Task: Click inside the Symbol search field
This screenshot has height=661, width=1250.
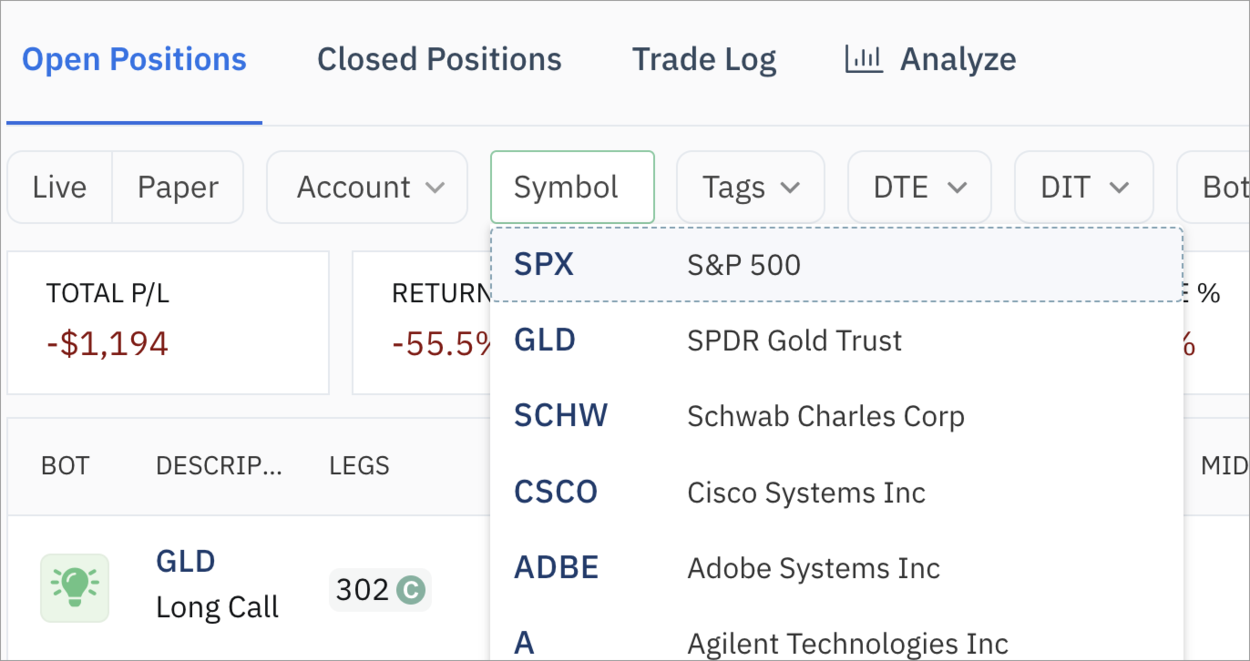Action: tap(572, 187)
